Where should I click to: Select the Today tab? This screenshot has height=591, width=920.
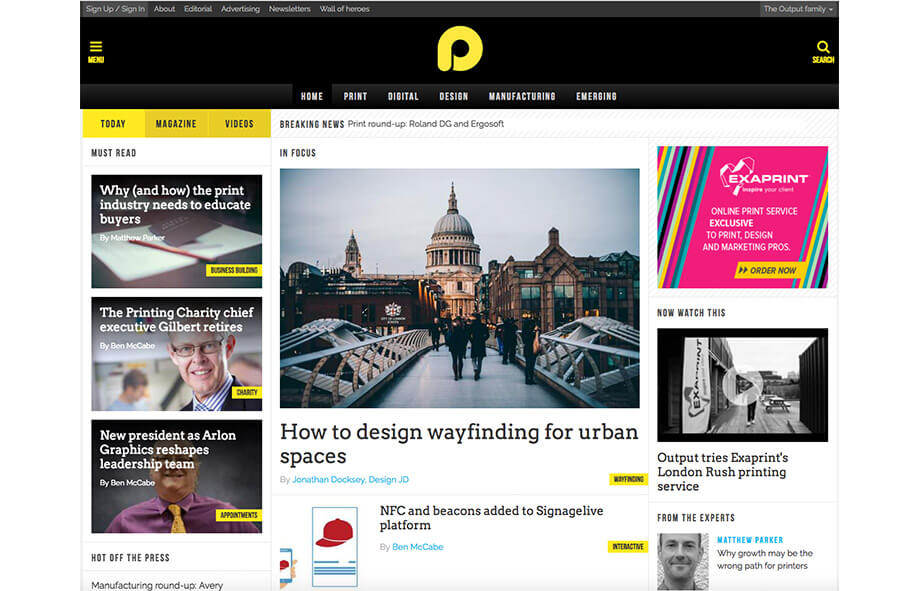113,123
